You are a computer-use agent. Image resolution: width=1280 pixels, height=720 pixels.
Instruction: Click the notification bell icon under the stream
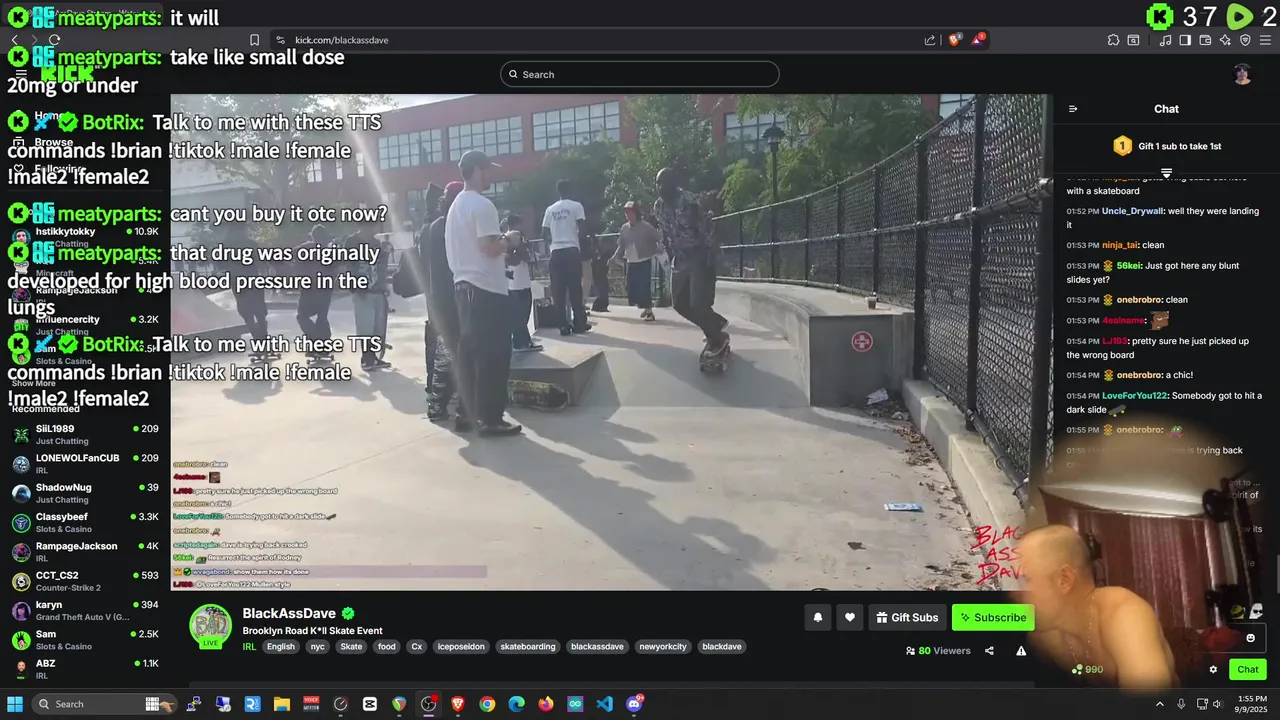817,618
